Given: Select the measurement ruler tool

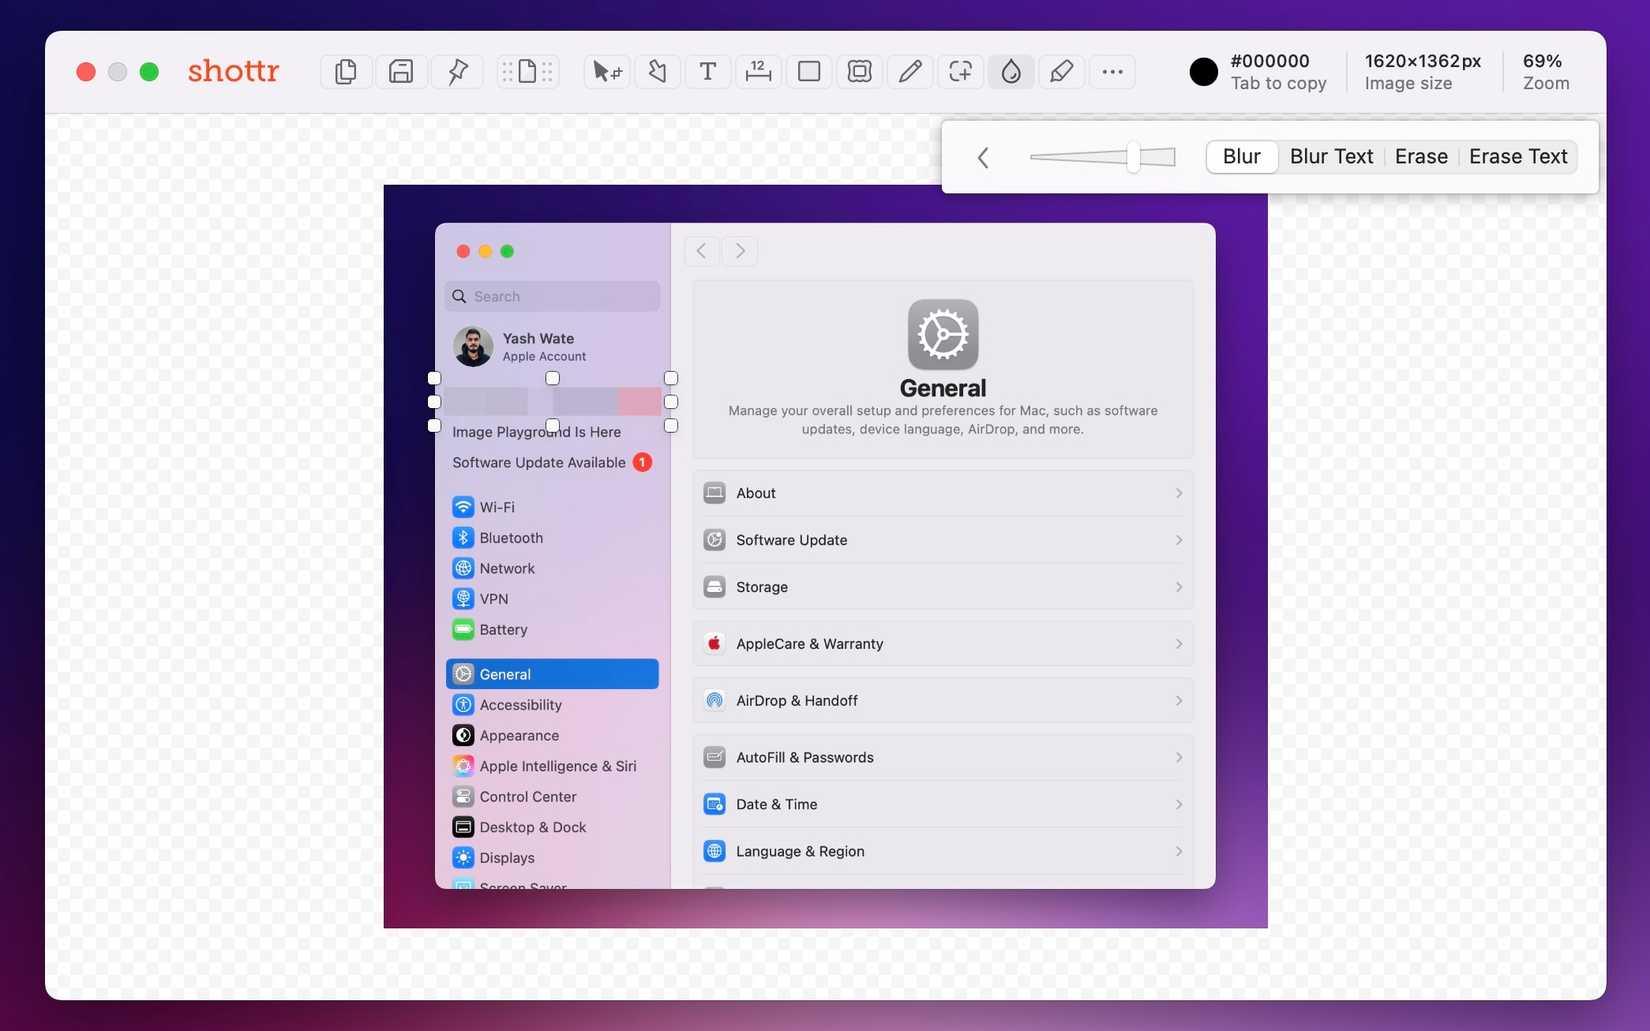Looking at the screenshot, I should [758, 71].
